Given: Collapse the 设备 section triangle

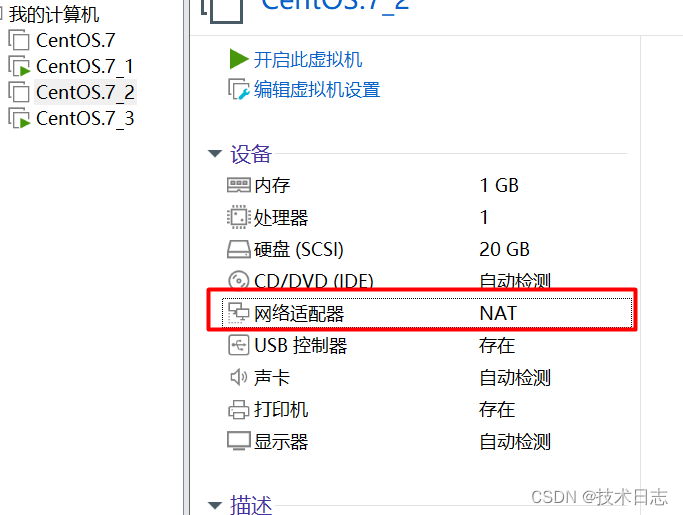Looking at the screenshot, I should [215, 153].
